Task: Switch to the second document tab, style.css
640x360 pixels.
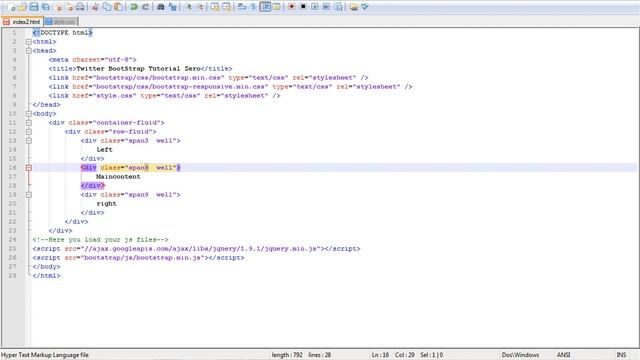Action: (x=60, y=22)
